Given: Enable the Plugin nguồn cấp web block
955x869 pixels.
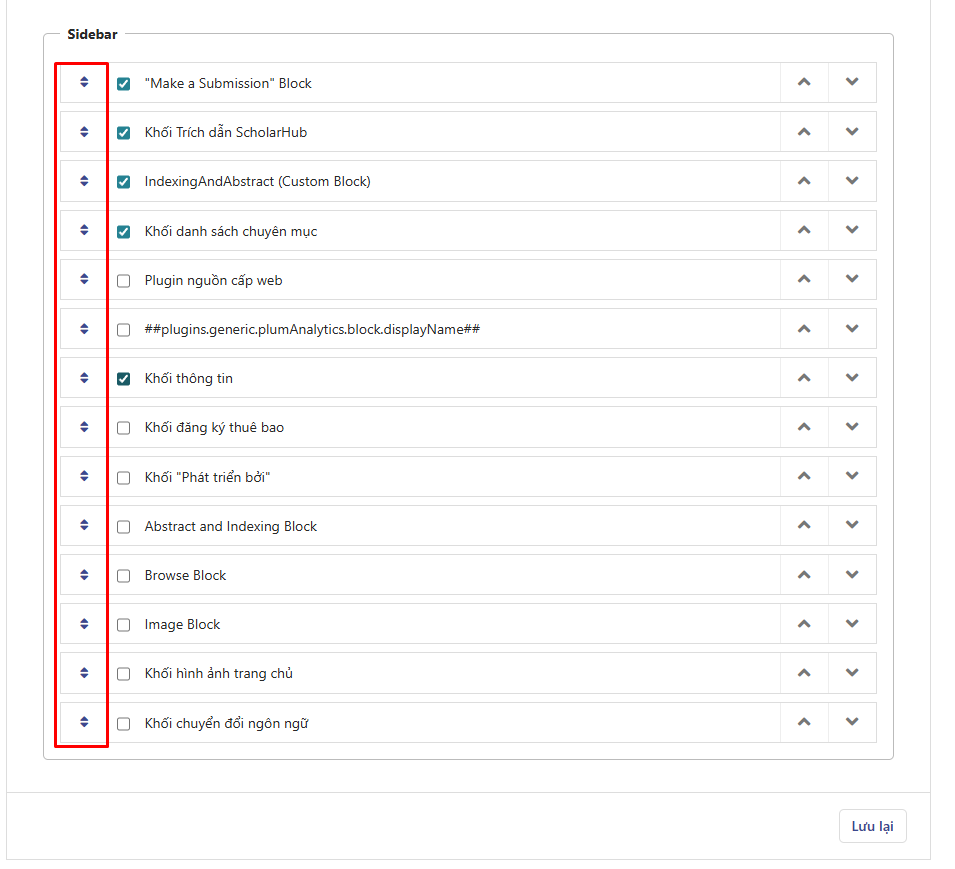Looking at the screenshot, I should tap(123, 280).
